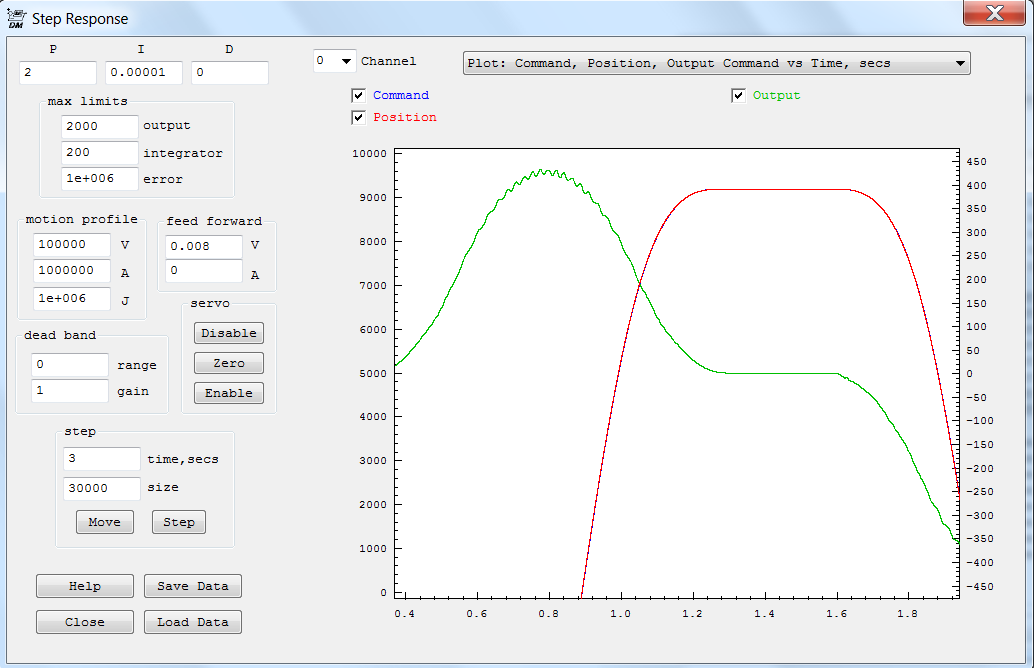The height and width of the screenshot is (668, 1034).
Task: Expand the Plot type dropdown
Action: coord(716,63)
